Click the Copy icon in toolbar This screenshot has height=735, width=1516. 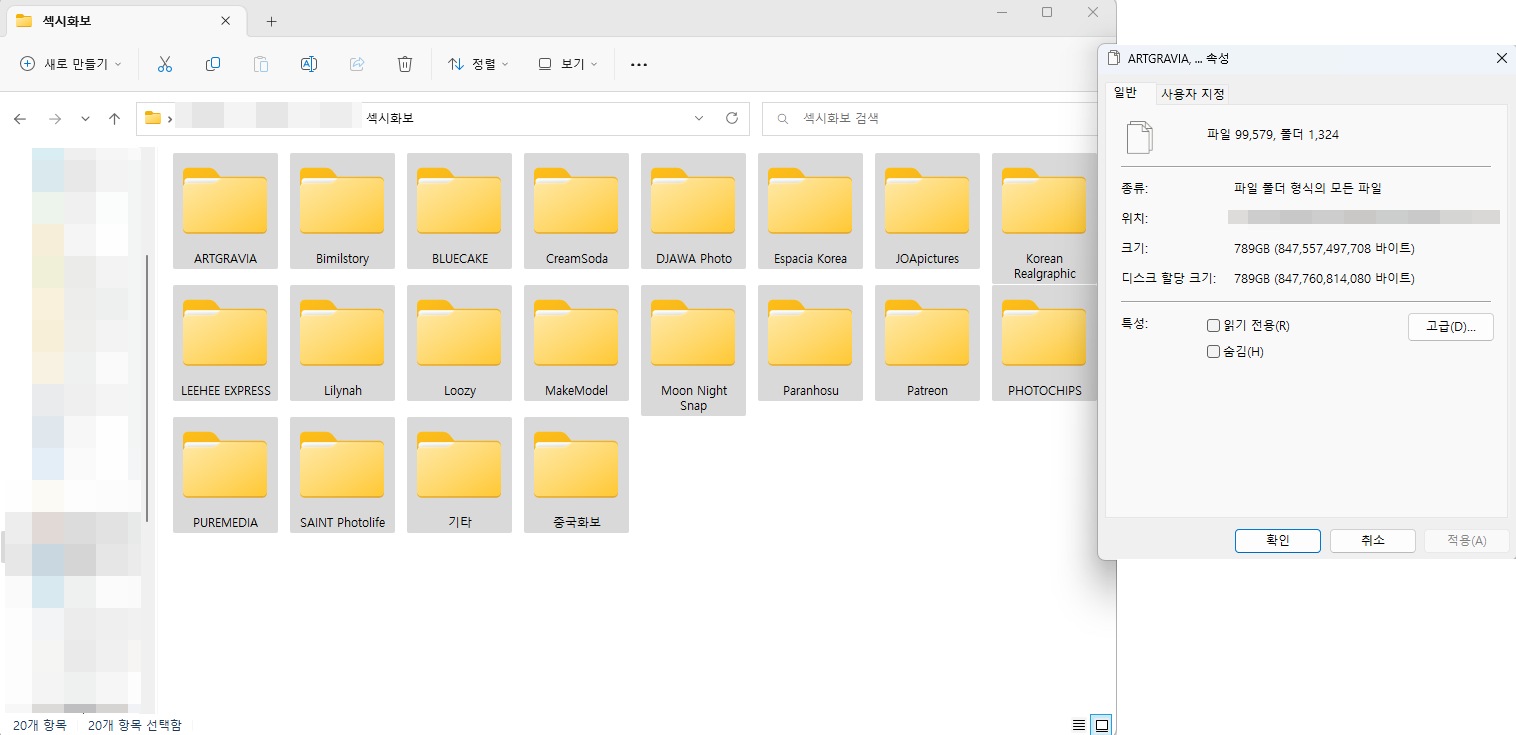(x=213, y=64)
